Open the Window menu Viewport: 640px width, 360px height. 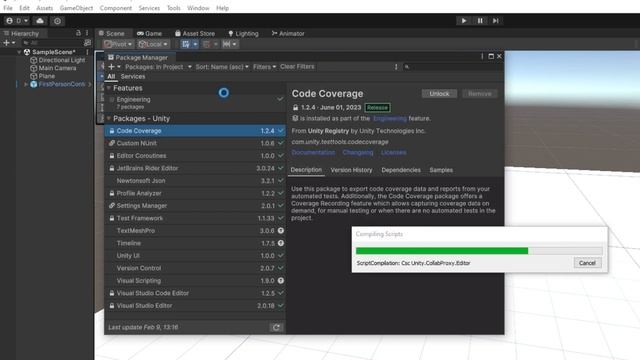click(x=198, y=8)
